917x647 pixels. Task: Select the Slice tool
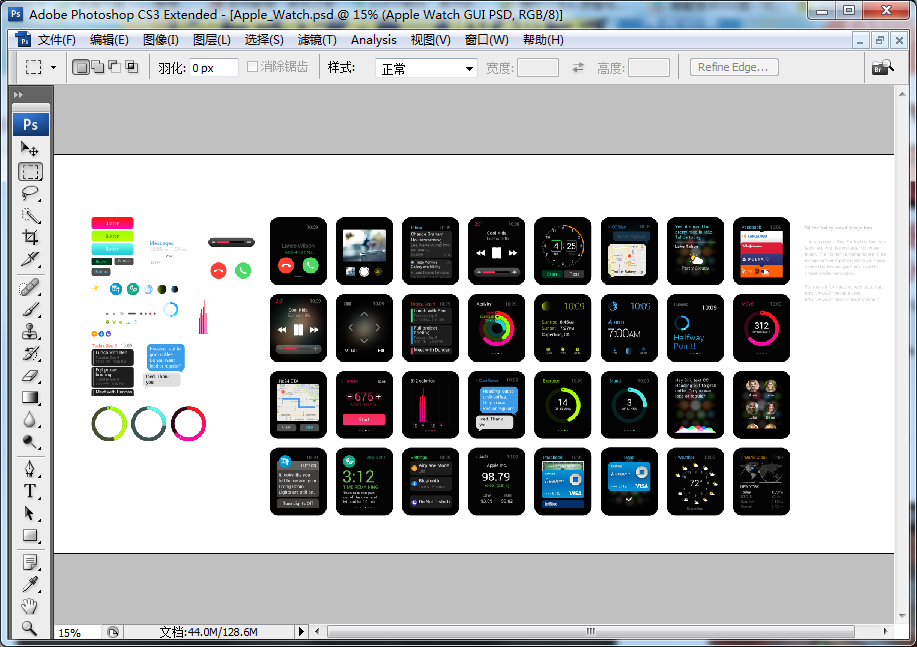(30, 259)
